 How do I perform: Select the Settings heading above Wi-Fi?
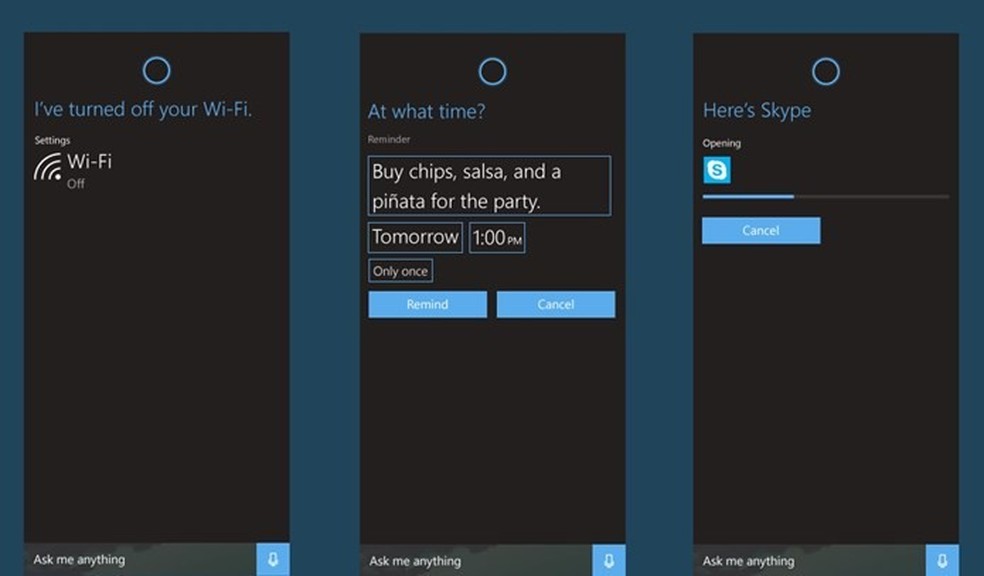[51, 140]
